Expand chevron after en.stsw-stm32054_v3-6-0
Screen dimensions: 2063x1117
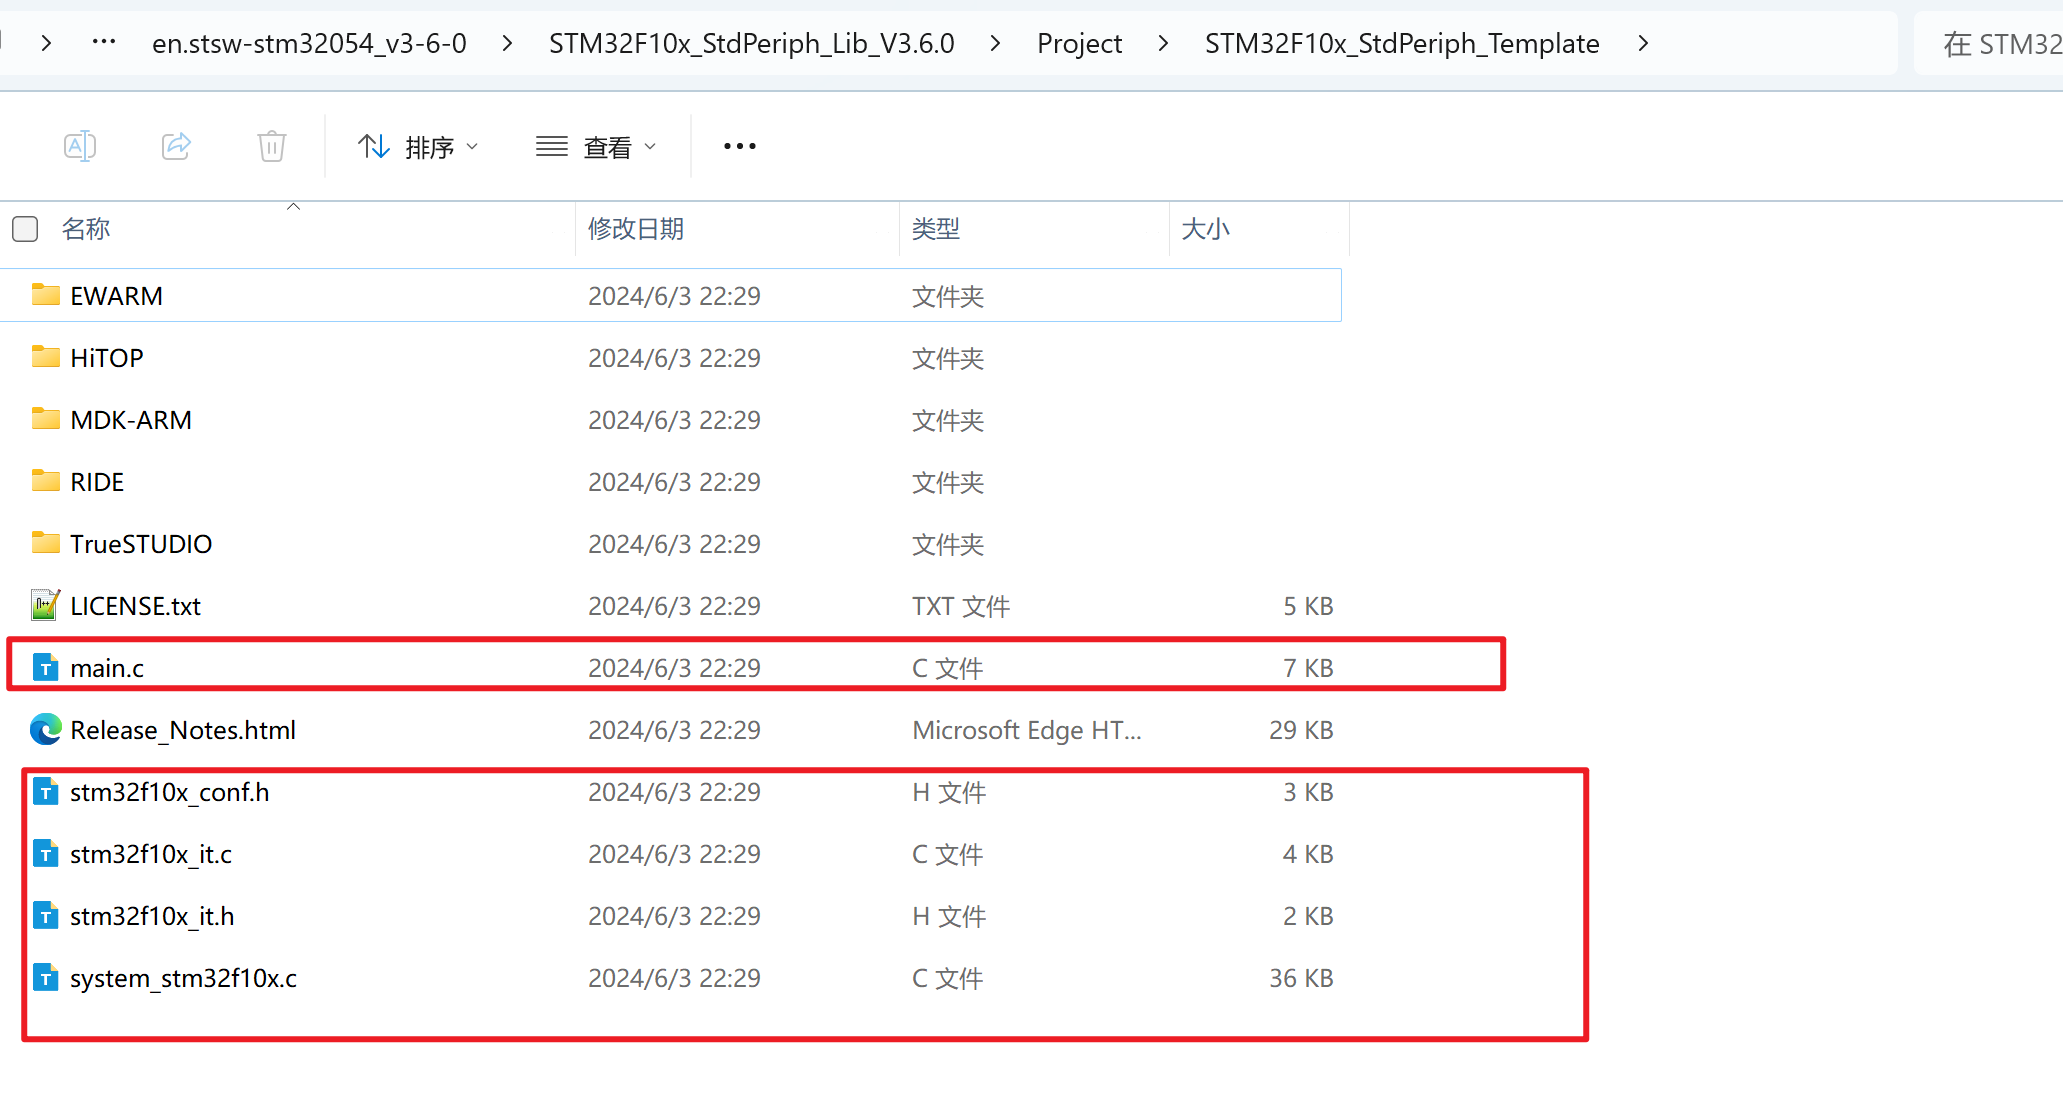pyautogui.click(x=508, y=43)
